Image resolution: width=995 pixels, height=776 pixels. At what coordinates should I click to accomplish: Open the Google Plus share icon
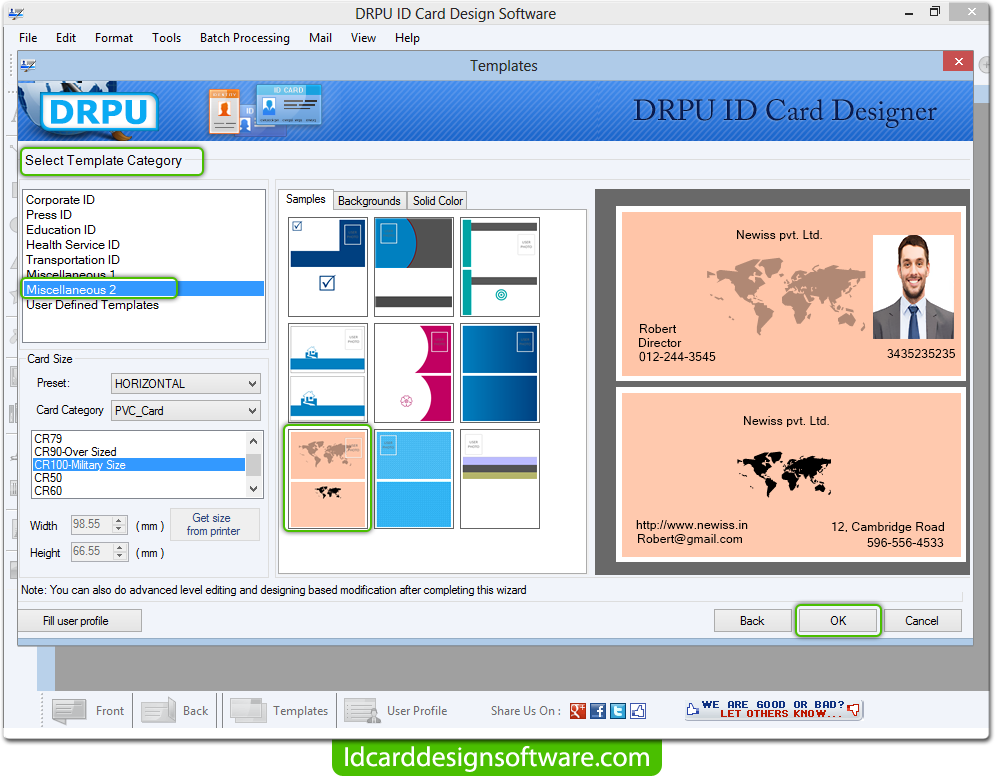577,711
